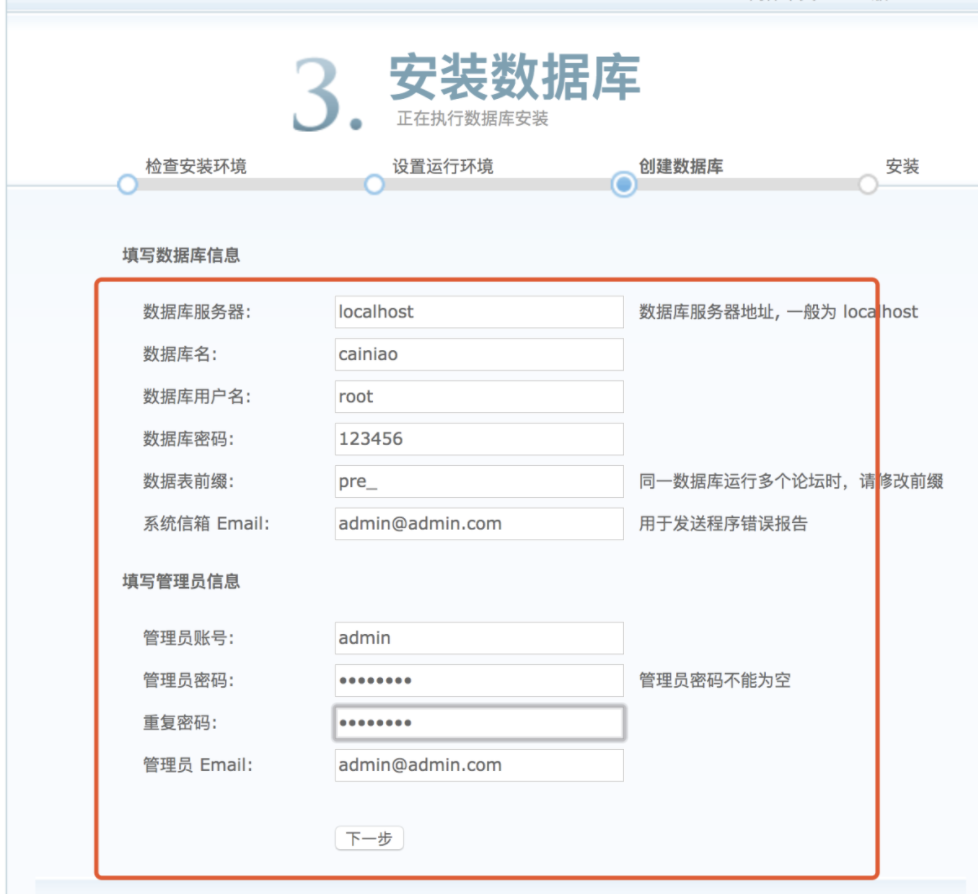Click the 安装数据库 page title

515,77
